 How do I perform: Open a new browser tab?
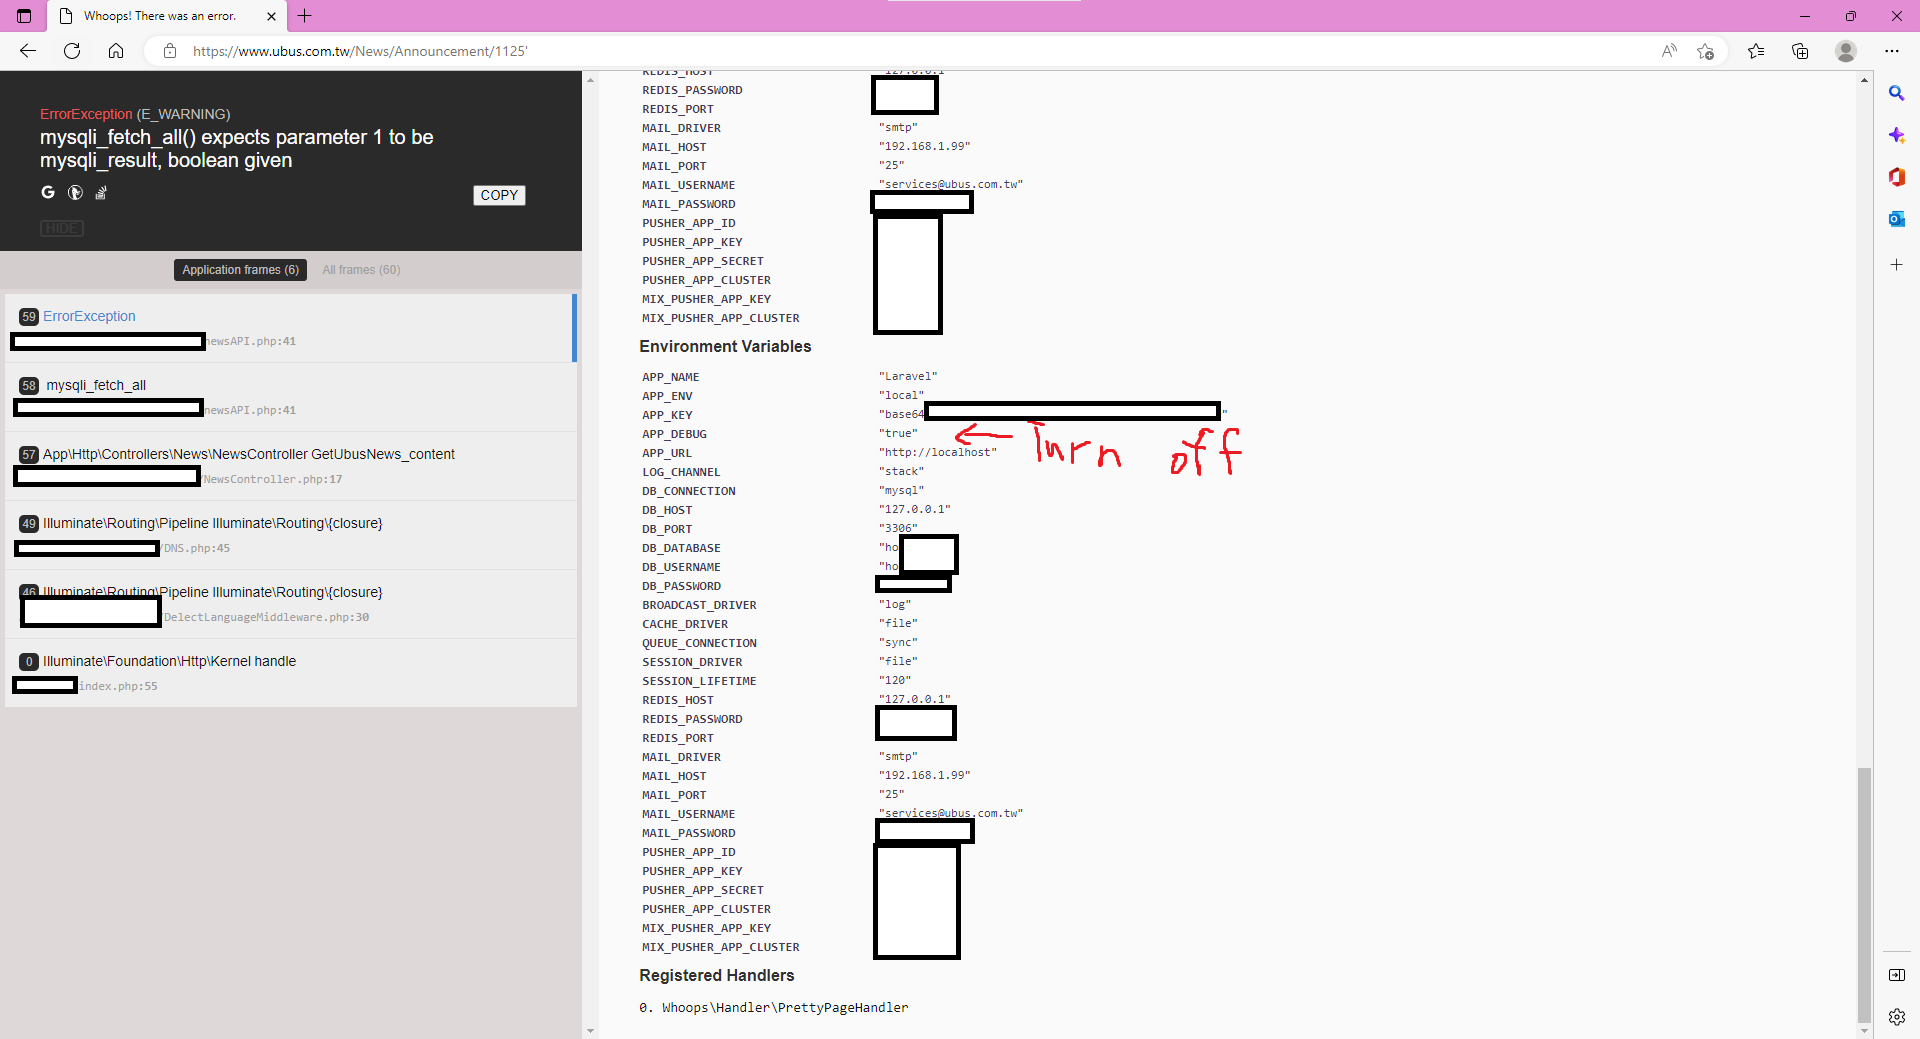305,16
